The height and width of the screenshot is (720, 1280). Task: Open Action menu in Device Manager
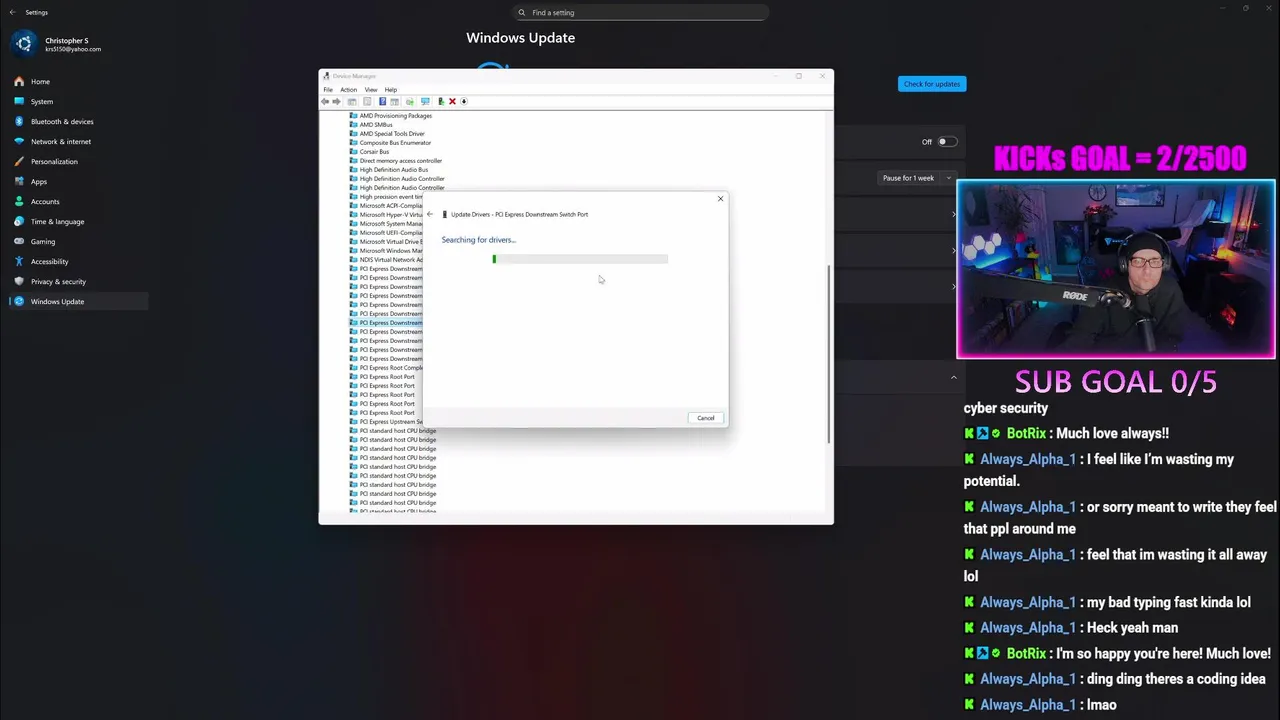coord(348,90)
